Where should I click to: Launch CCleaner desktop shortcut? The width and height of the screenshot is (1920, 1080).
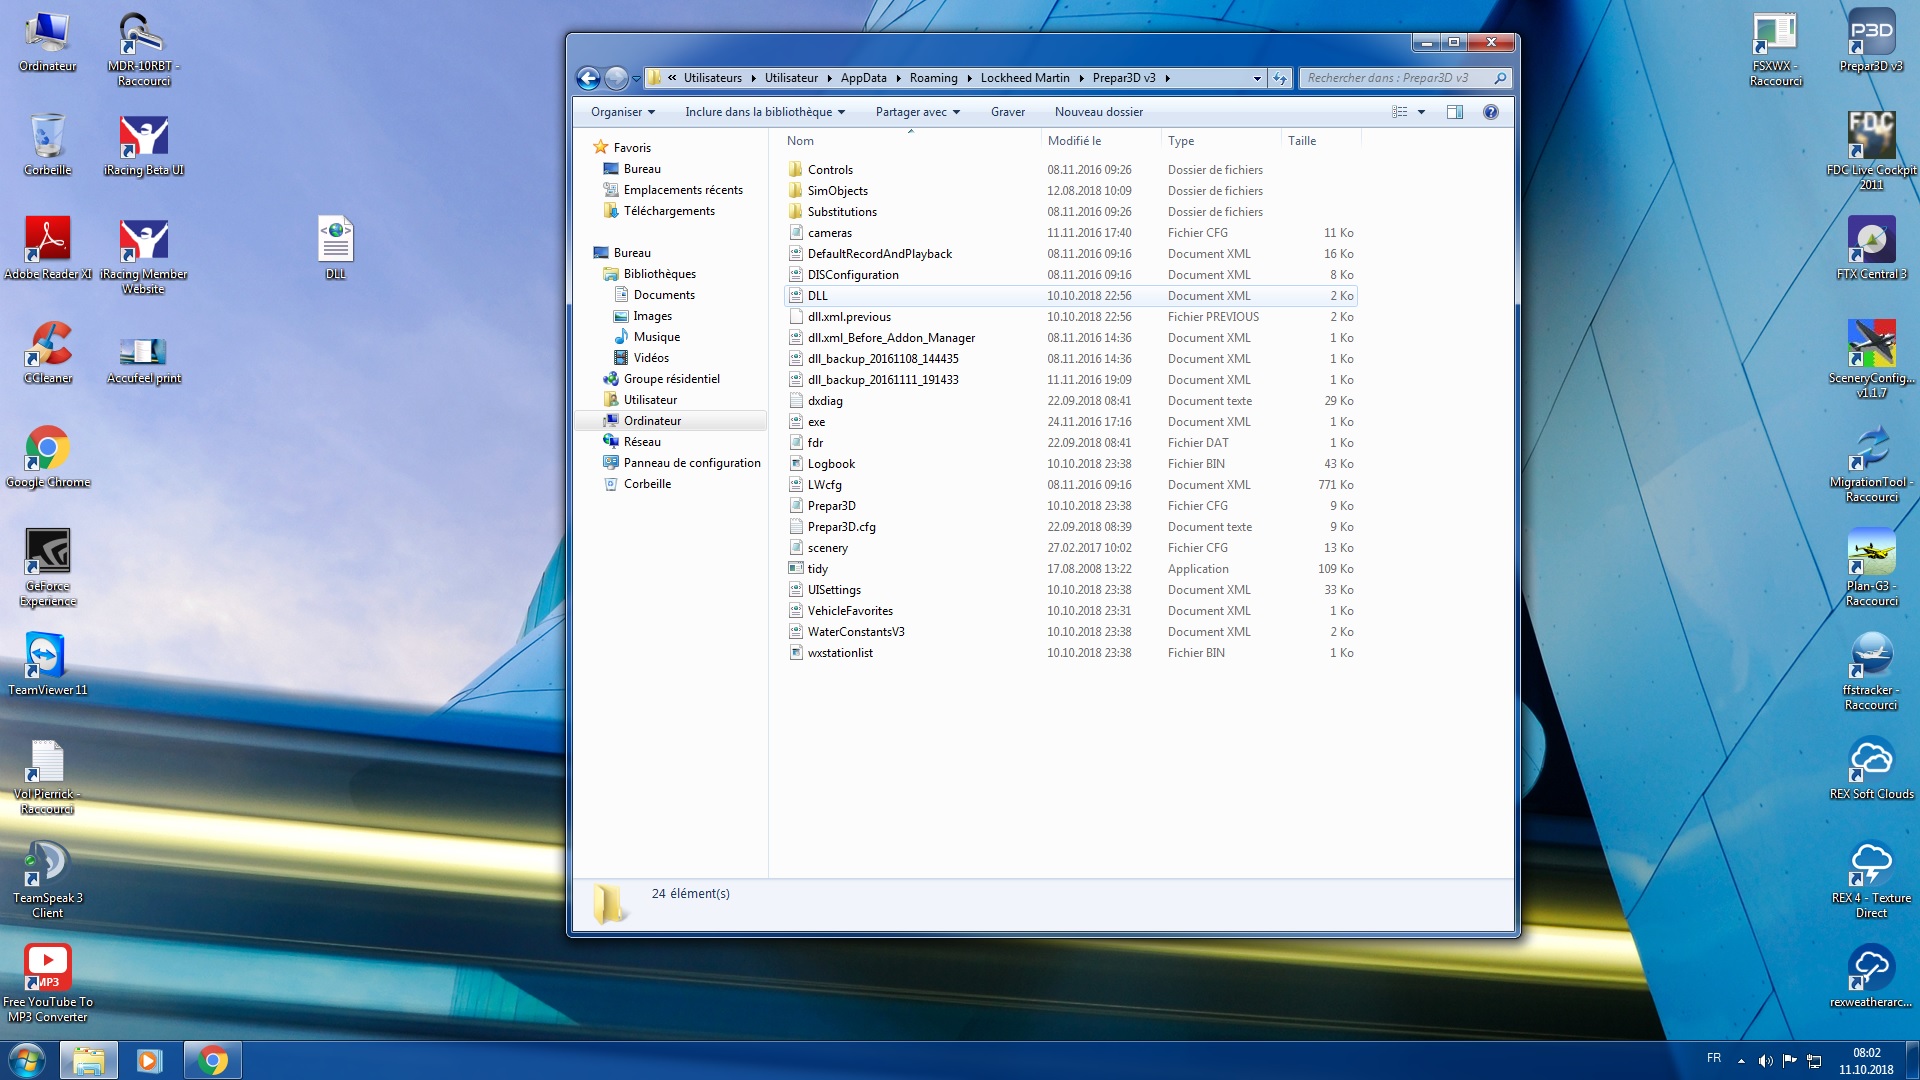pyautogui.click(x=47, y=352)
